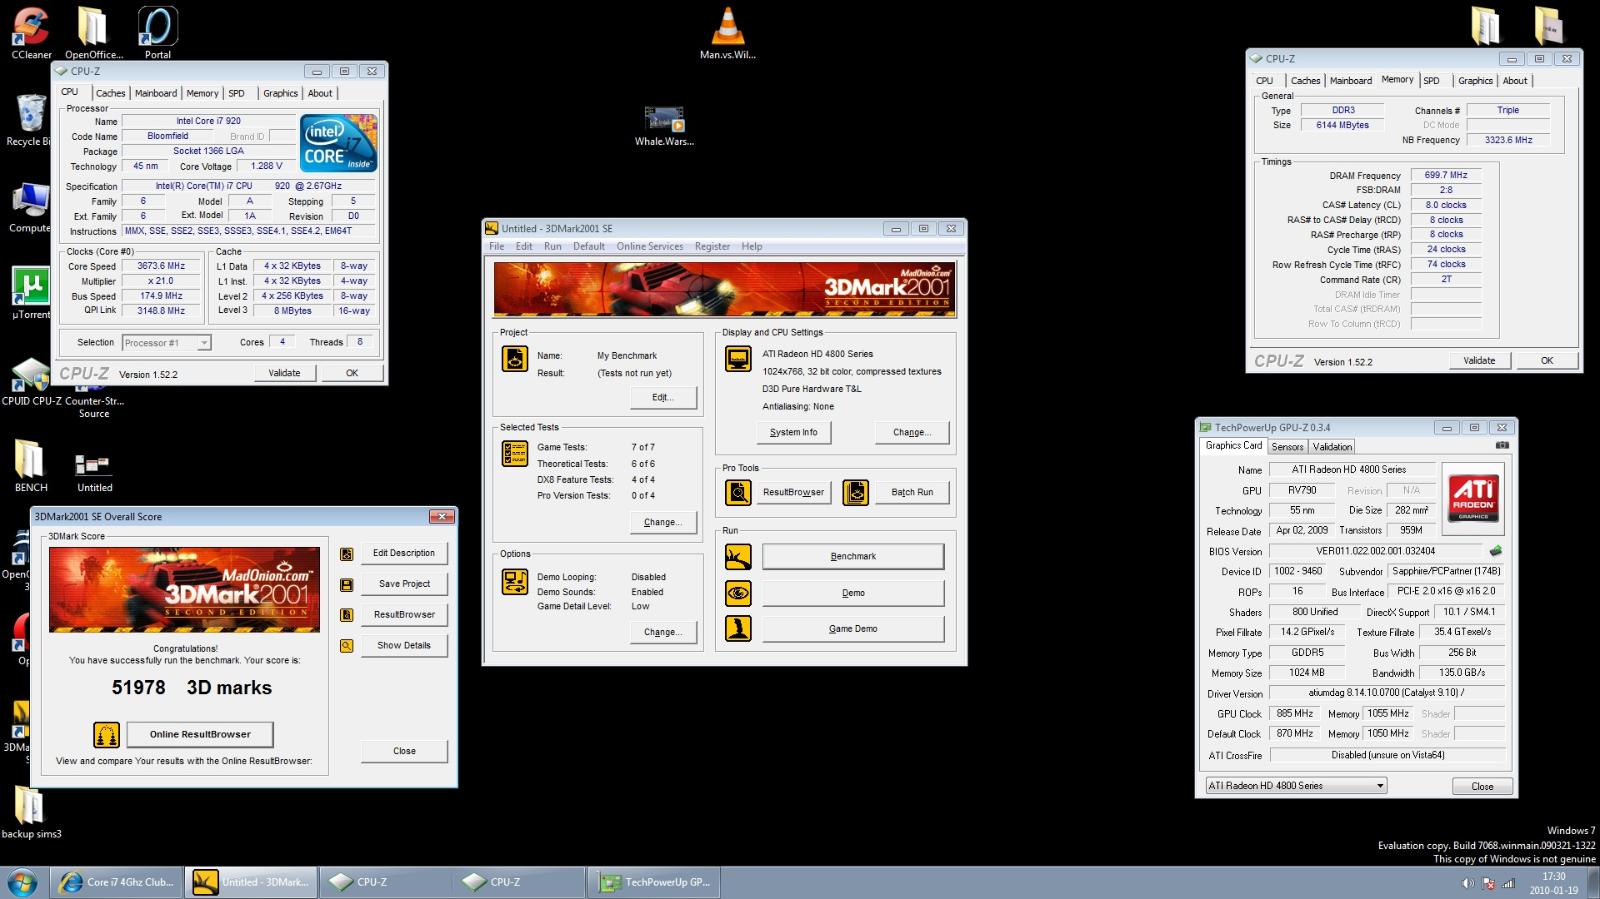Open the VLC Man.vs.Wil desktop file
1600x899 pixels.
[727, 32]
